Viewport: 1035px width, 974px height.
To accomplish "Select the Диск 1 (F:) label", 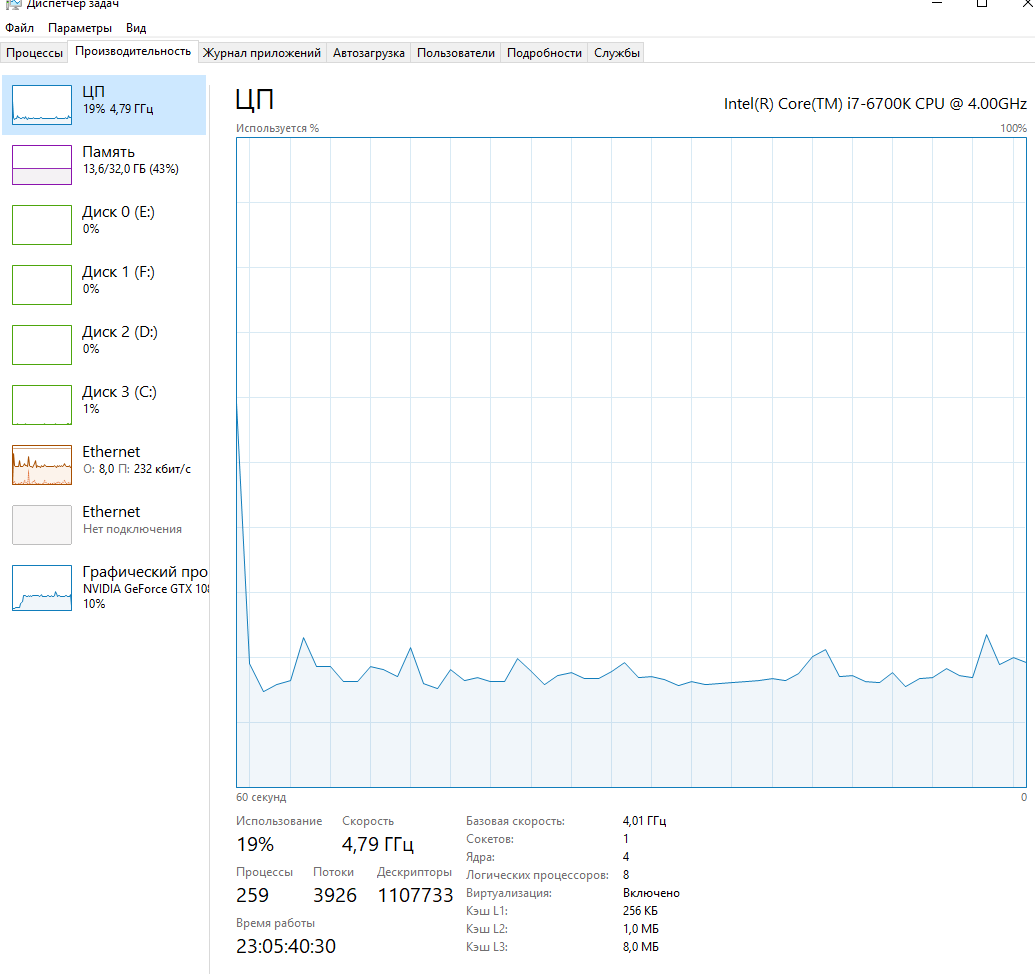I will [118, 272].
